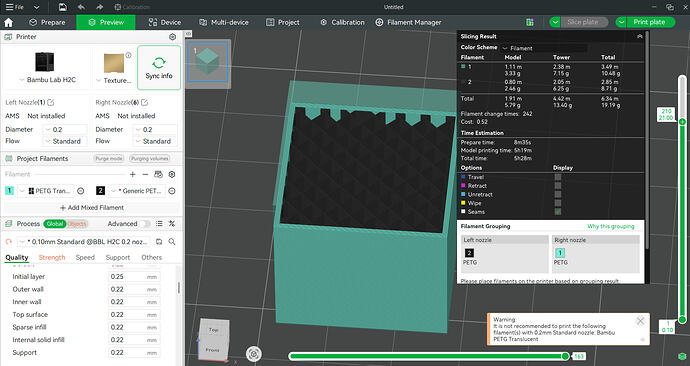Image resolution: width=690 pixels, height=366 pixels.
Task: Open the Strength settings tab
Action: point(52,257)
